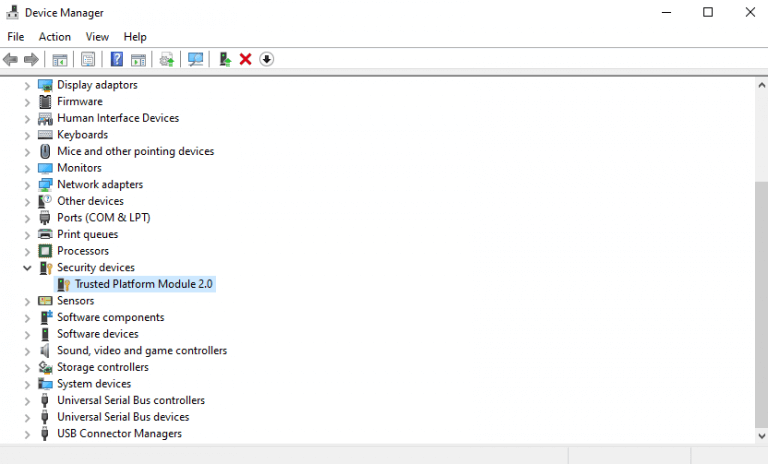Screen dimensions: 768x464
Task: Expand the Network adapters node
Action: (27, 186)
